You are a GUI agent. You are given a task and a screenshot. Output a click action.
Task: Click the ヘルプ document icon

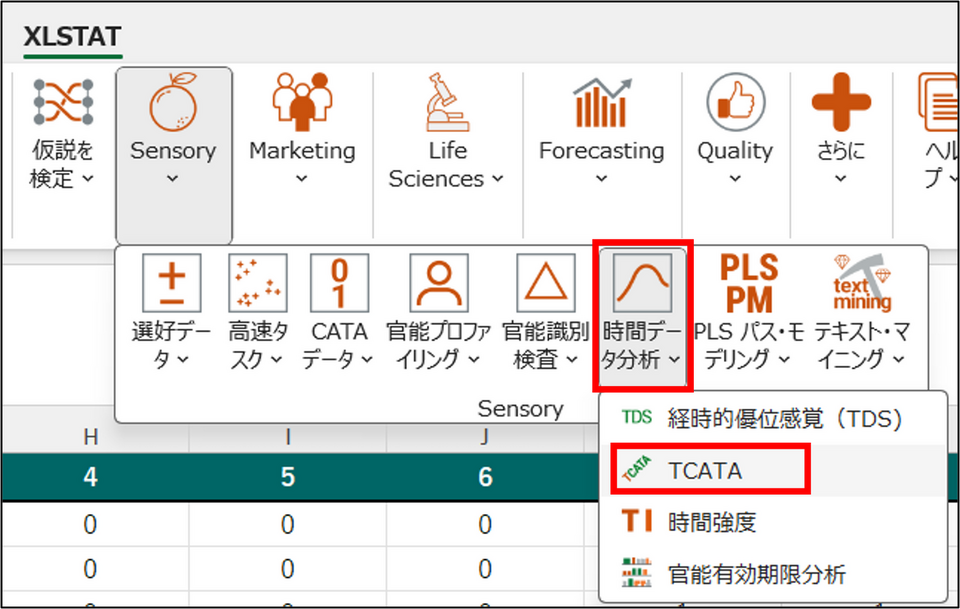938,102
